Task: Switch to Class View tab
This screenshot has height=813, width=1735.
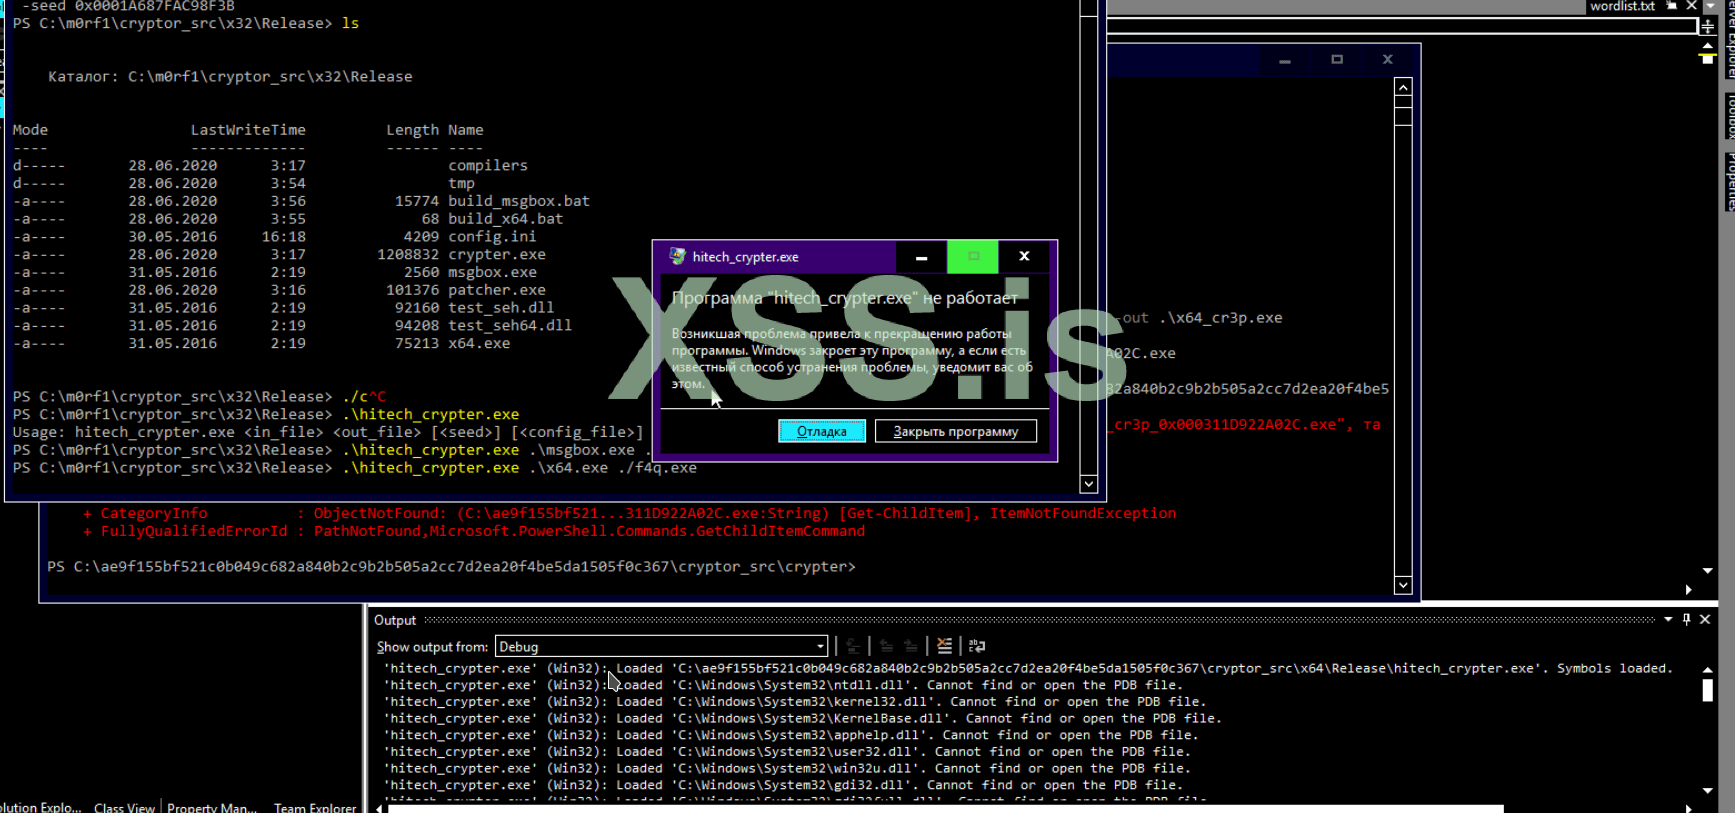Action: point(124,807)
